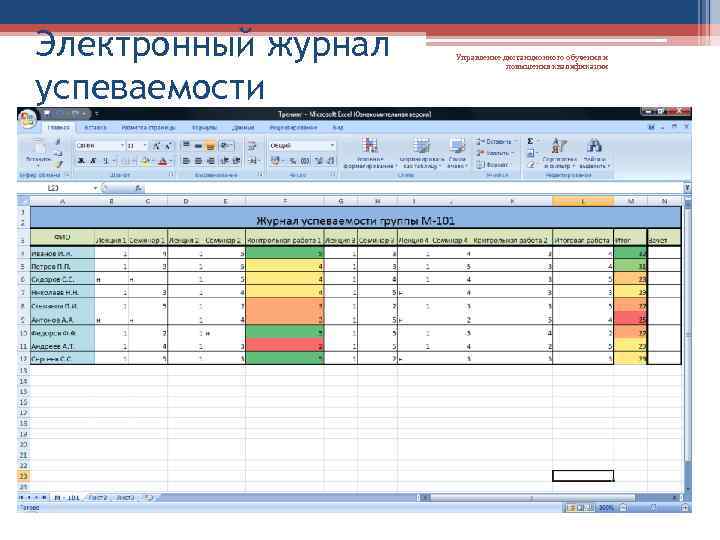Click the Format Painter brush icon

click(58, 164)
